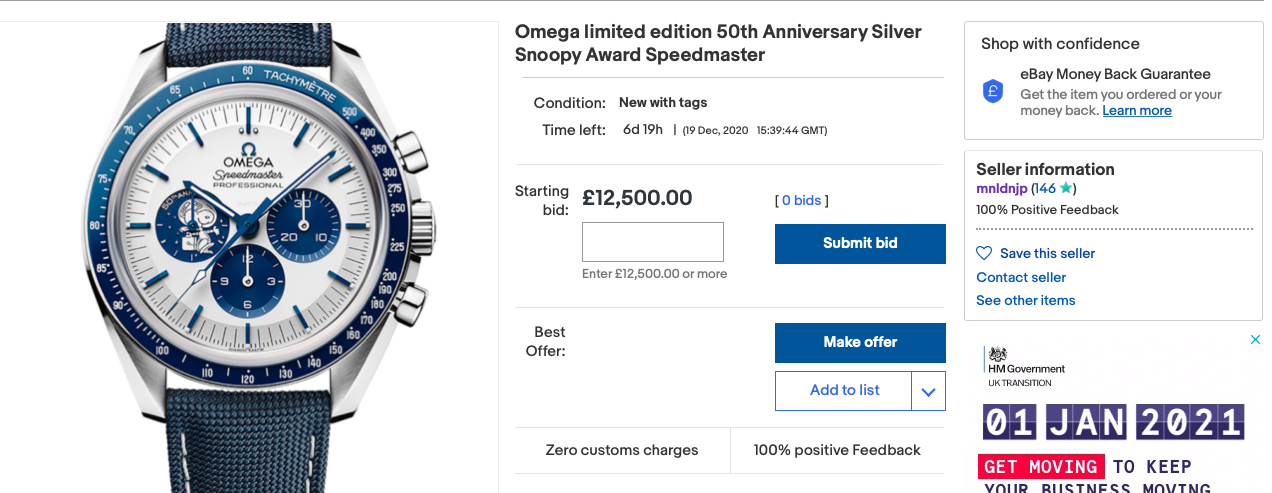This screenshot has width=1272, height=493.
Task: Click the Save this seller link
Action: pos(1047,253)
